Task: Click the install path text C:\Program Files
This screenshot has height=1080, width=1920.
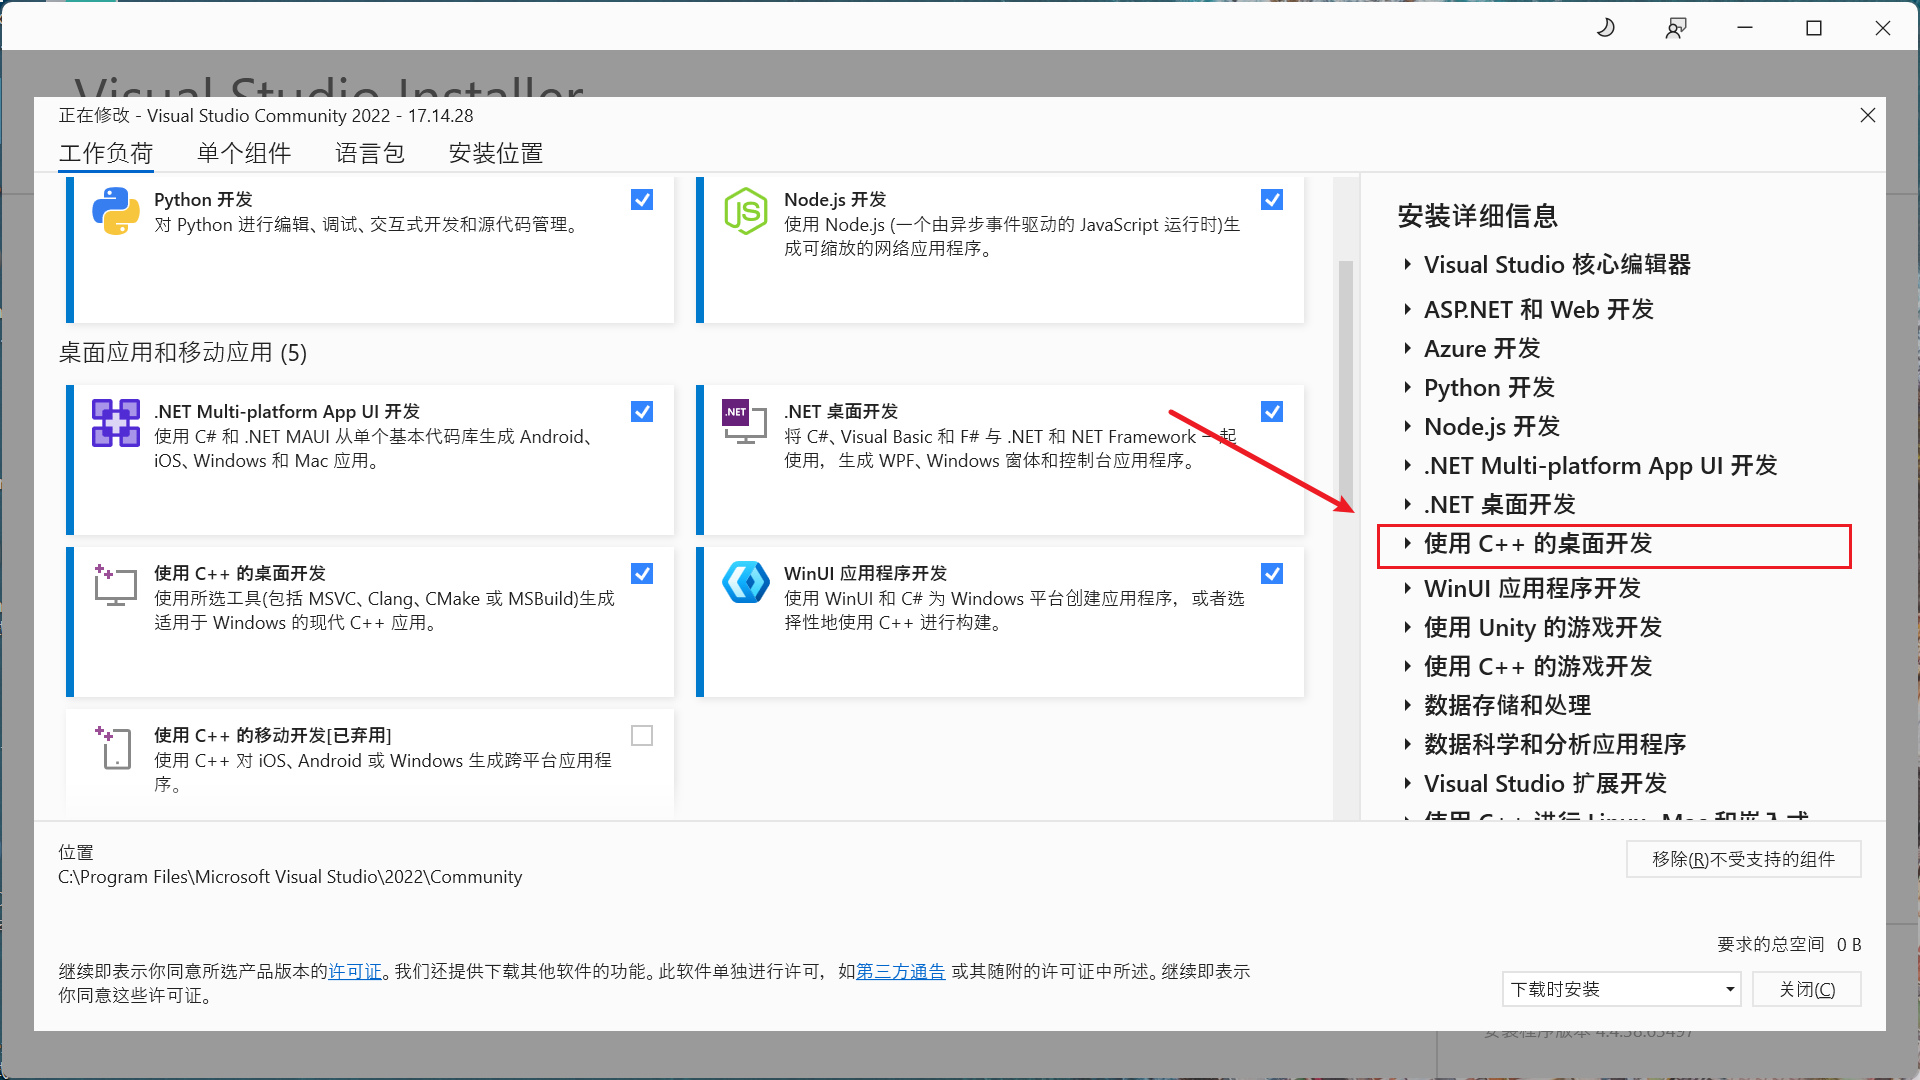Action: click(x=290, y=877)
